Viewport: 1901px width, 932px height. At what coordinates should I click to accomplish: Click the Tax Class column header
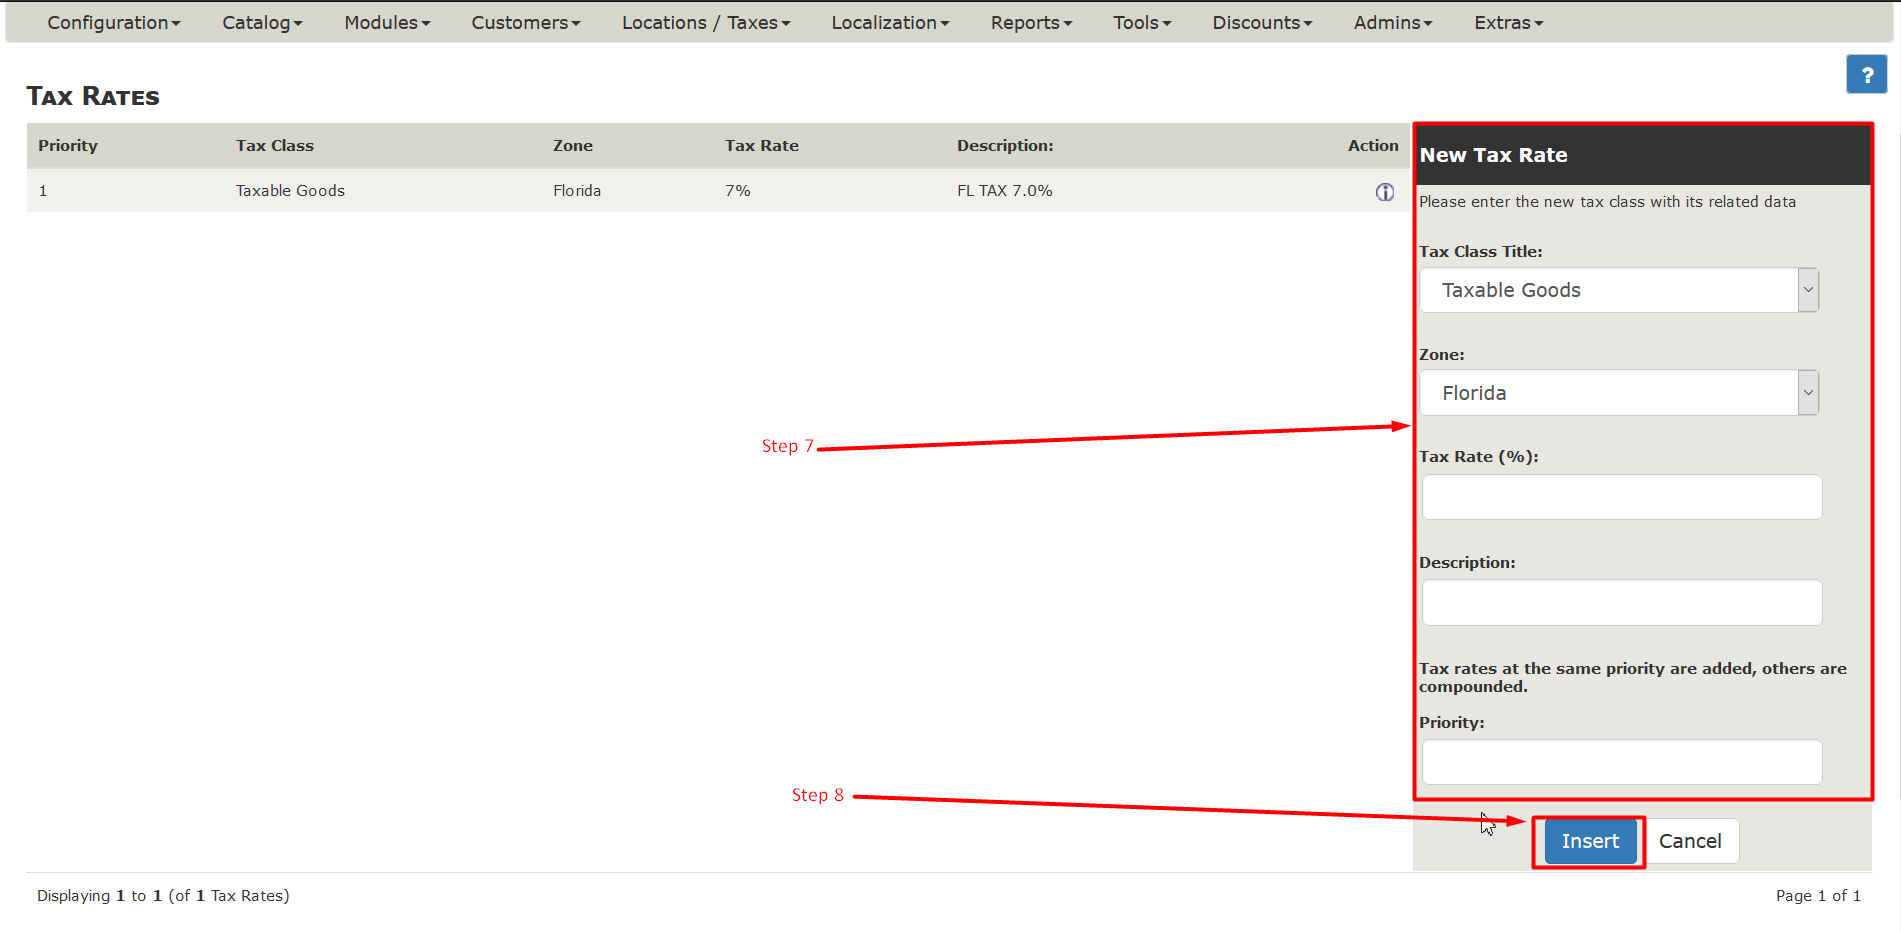tap(275, 146)
